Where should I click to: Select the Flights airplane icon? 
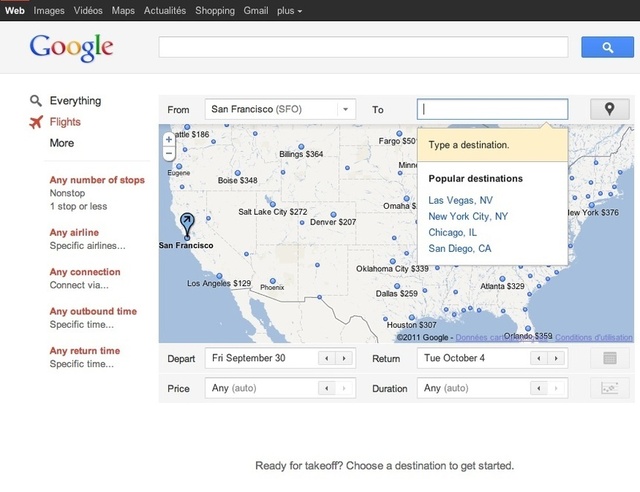tap(36, 122)
